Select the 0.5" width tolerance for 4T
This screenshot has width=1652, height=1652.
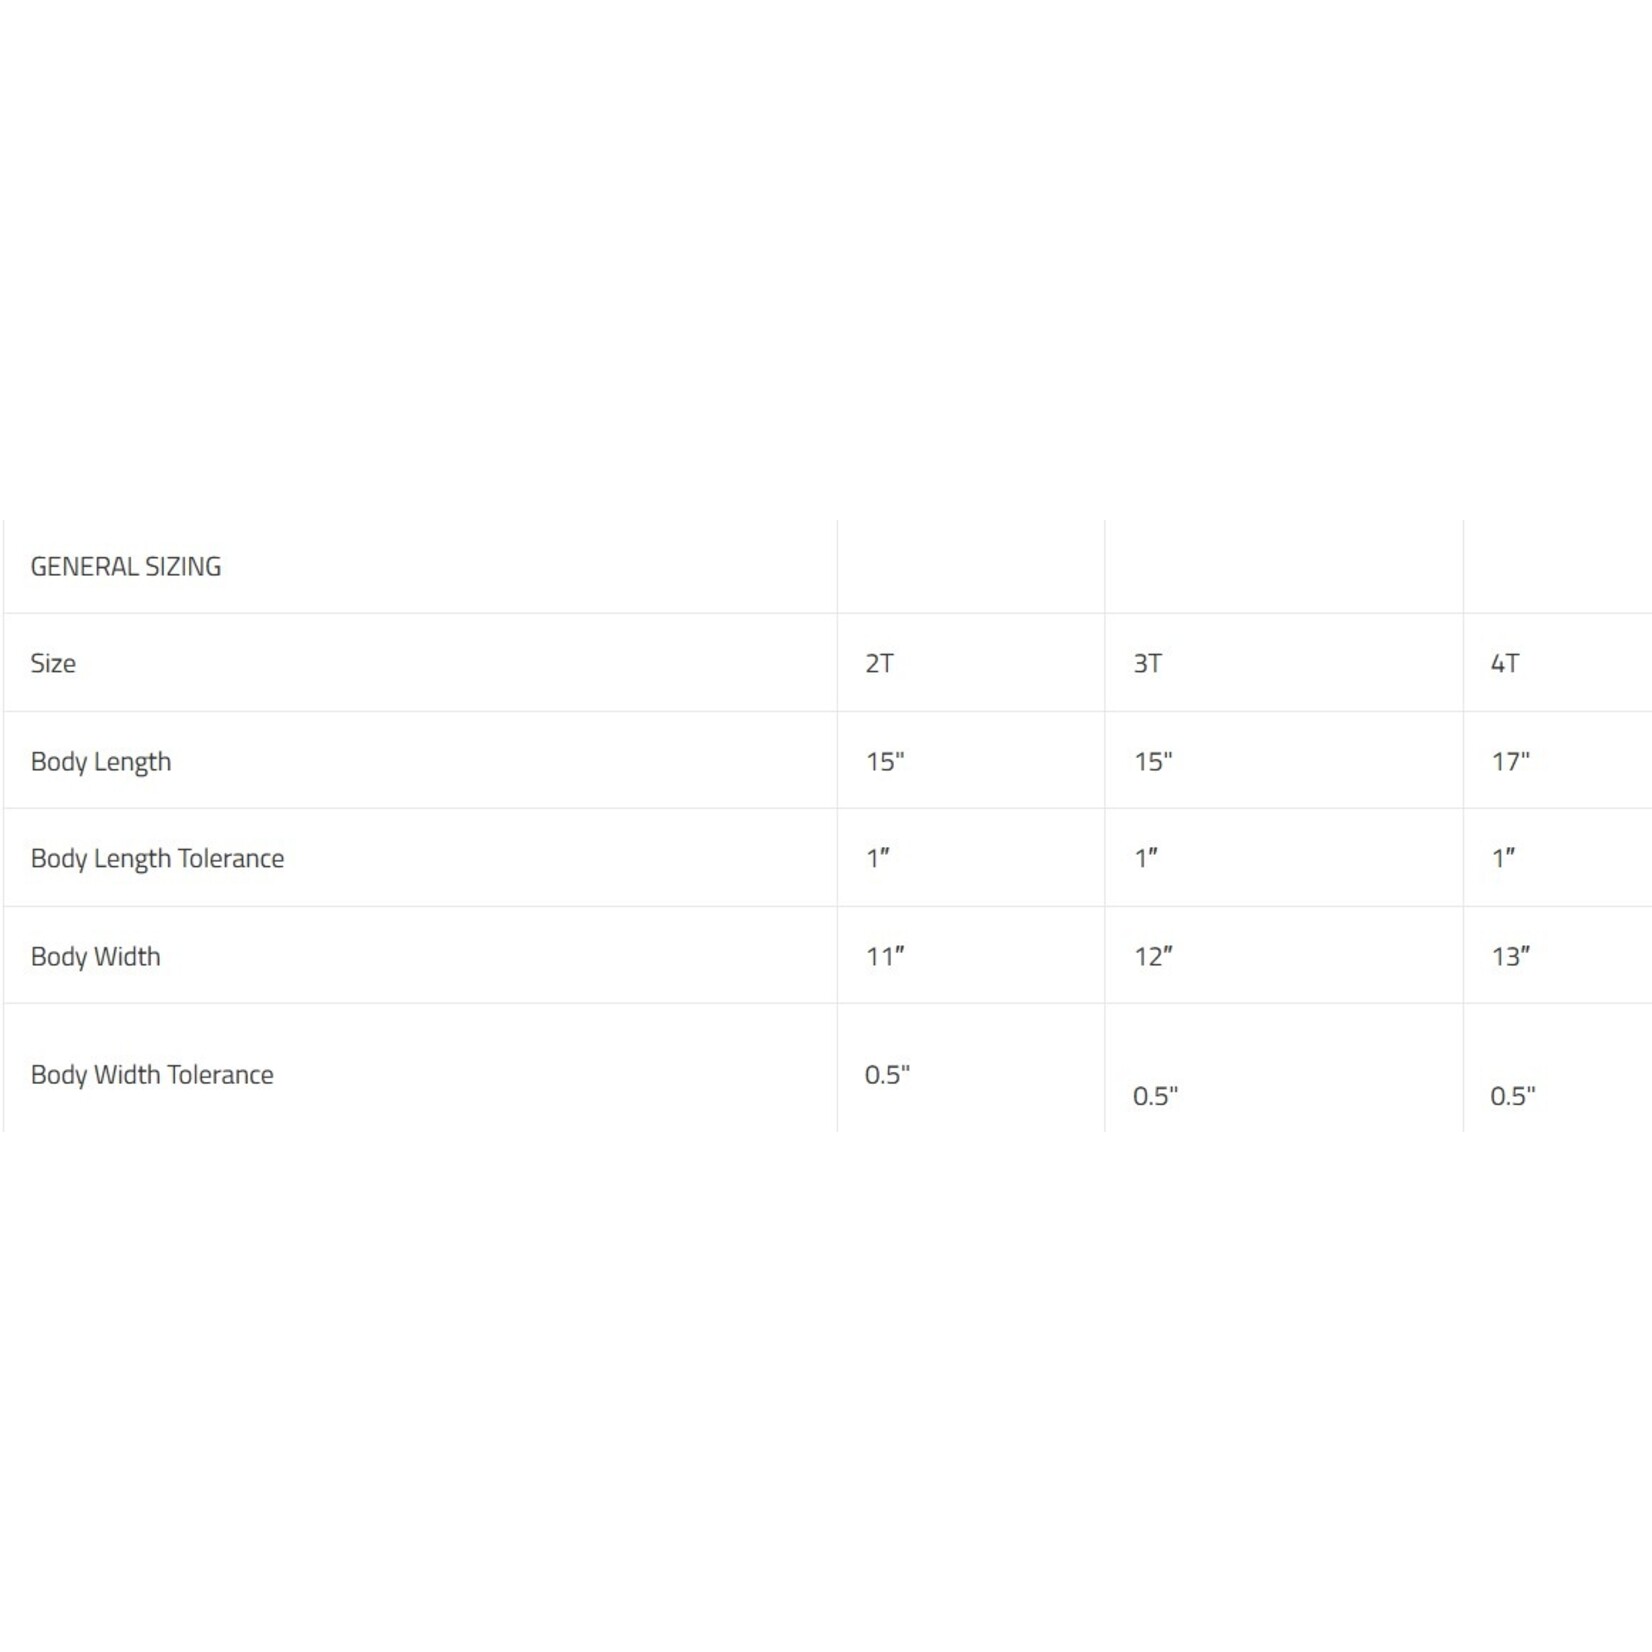click(1513, 1097)
